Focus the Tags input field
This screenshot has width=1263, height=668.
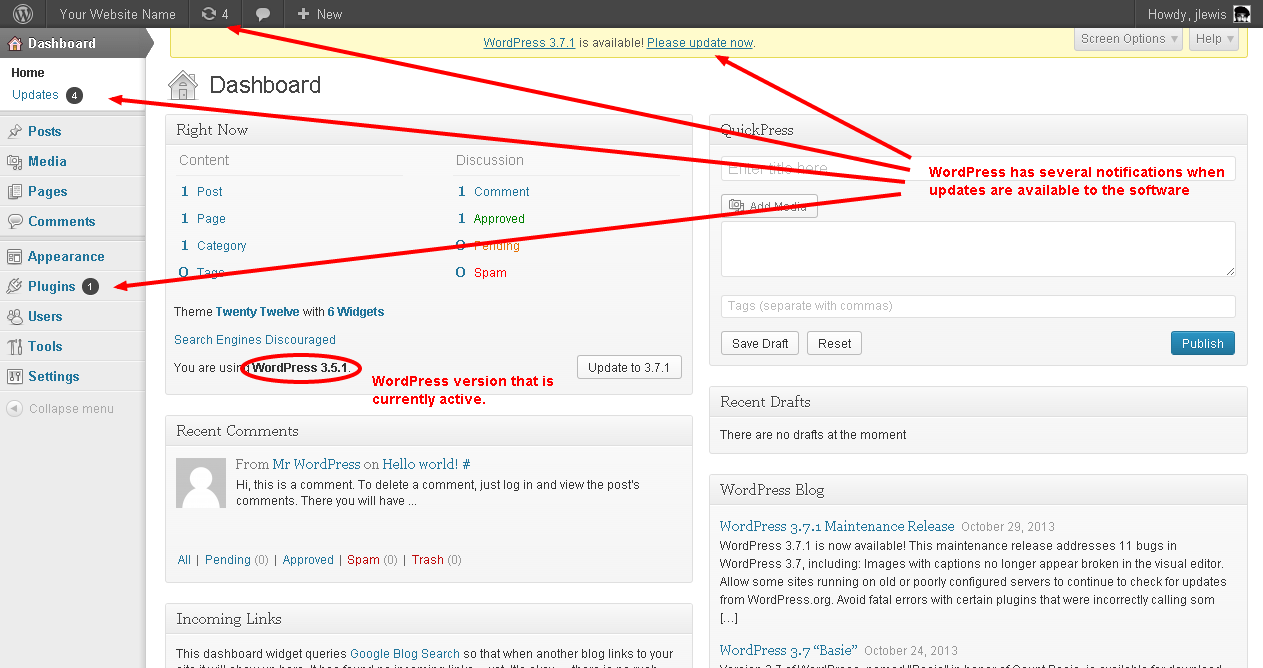pos(978,306)
